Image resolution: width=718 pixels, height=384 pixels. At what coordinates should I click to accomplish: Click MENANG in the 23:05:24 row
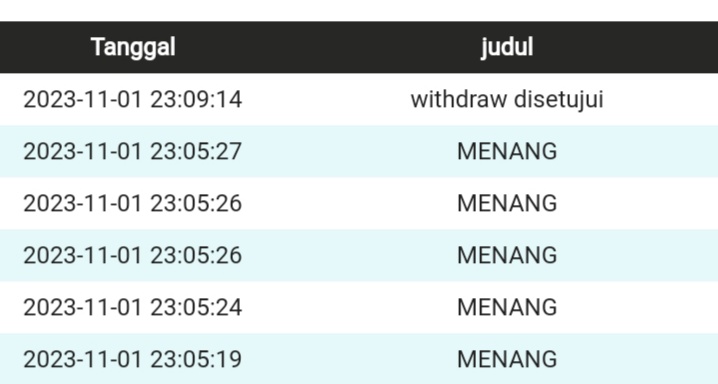pyautogui.click(x=507, y=307)
